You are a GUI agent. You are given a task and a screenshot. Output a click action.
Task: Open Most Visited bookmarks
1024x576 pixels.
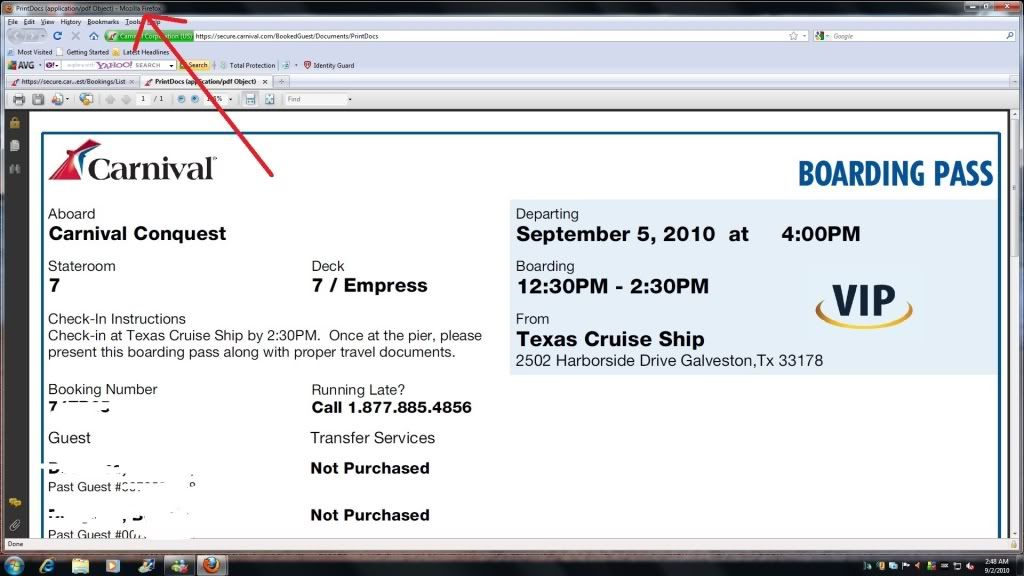pos(30,52)
